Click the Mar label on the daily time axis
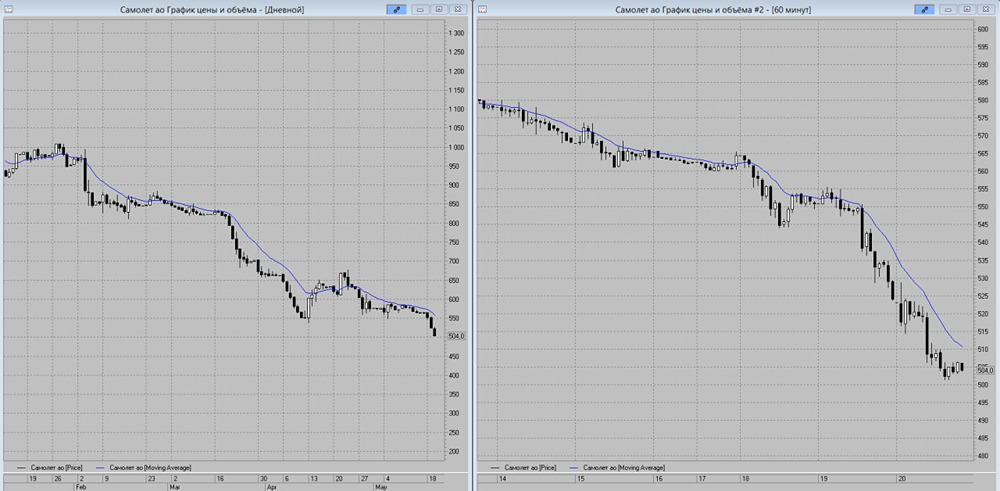This screenshot has width=1000, height=491. 174,487
